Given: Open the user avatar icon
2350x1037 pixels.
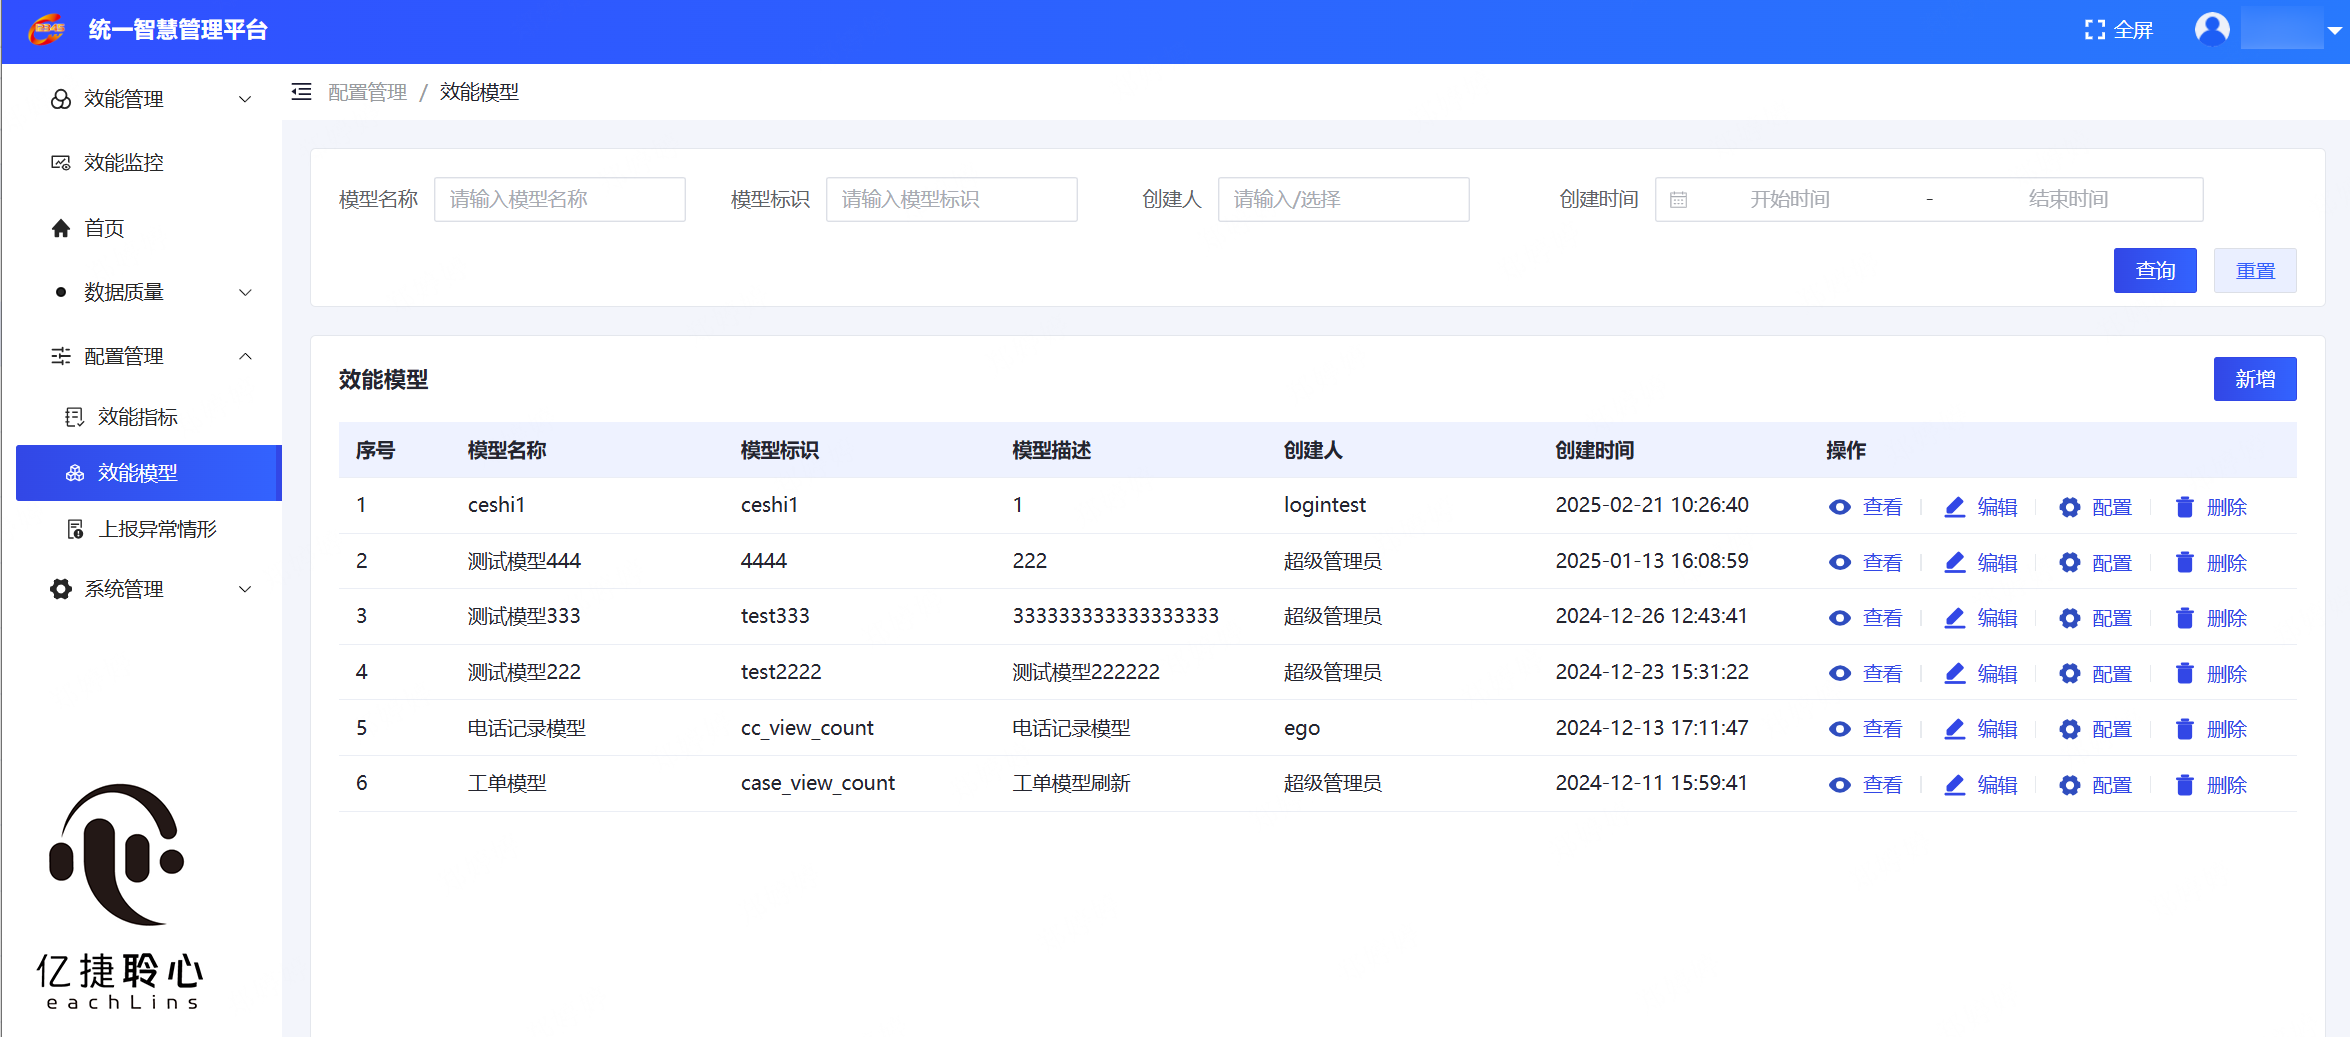Looking at the screenshot, I should coord(2212,29).
